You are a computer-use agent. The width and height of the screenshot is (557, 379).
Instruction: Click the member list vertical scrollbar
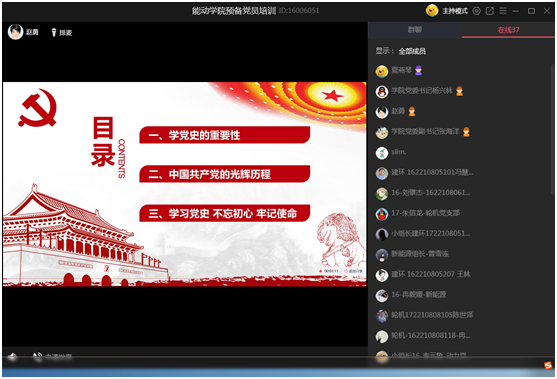point(553,129)
